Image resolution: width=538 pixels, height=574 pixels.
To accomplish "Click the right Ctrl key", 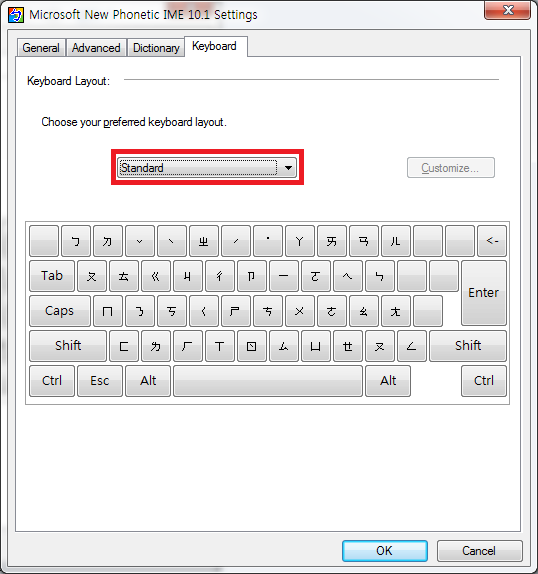I will click(x=484, y=381).
